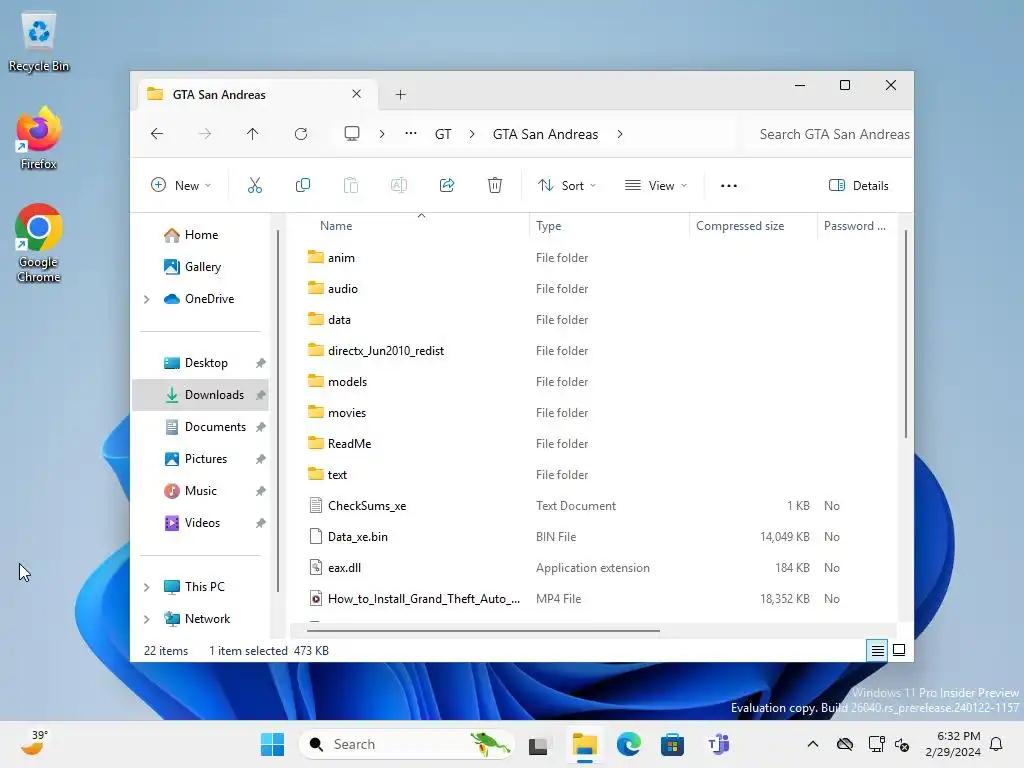Screen dimensions: 1024x768
Task: Add a new tab
Action: pyautogui.click(x=400, y=95)
